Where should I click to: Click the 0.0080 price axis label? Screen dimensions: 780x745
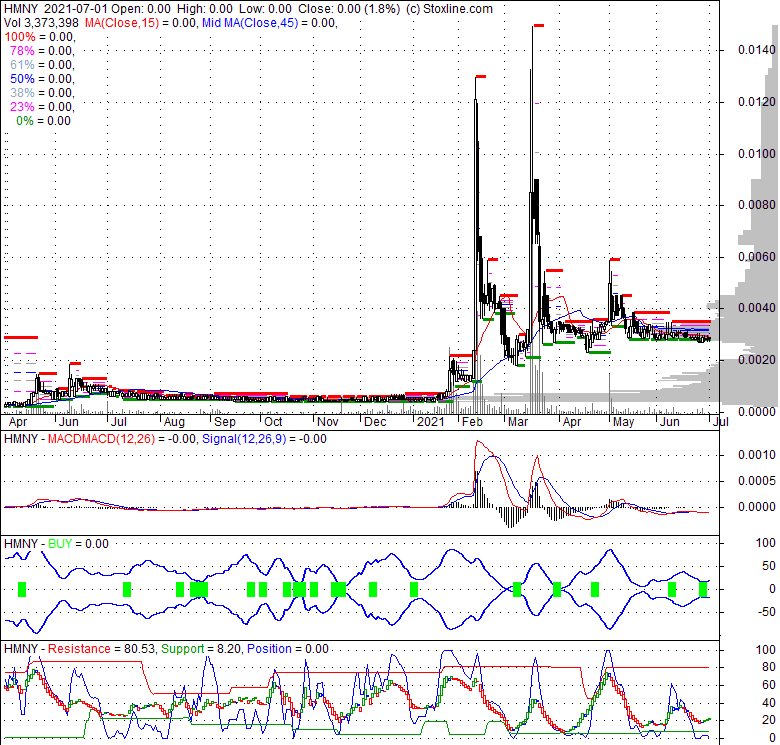(x=757, y=205)
